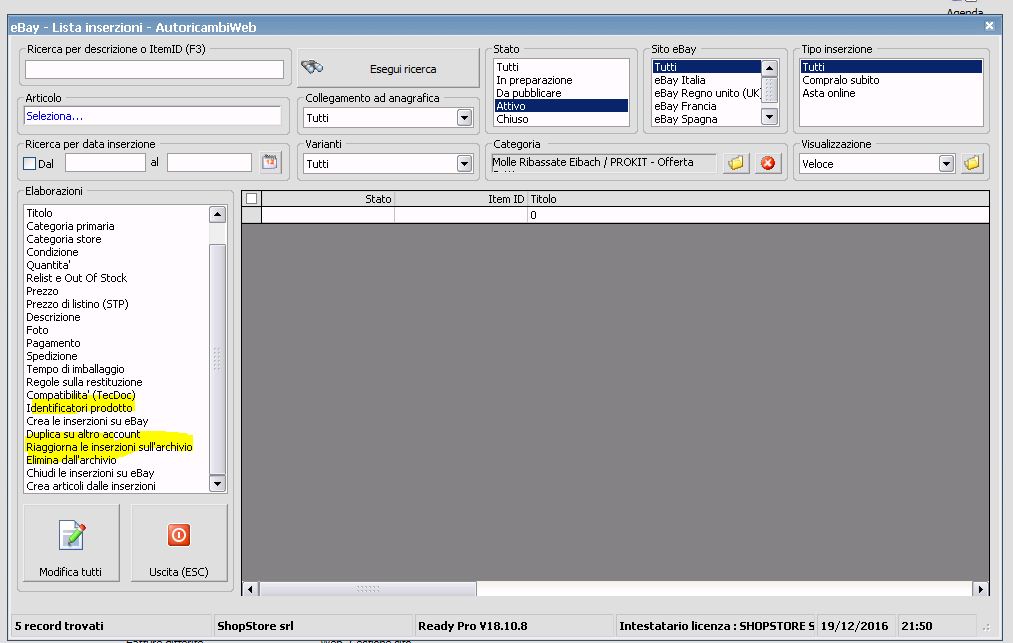Select Regole sulla restituzione
Viewport: 1013px width, 643px height.
(116, 382)
